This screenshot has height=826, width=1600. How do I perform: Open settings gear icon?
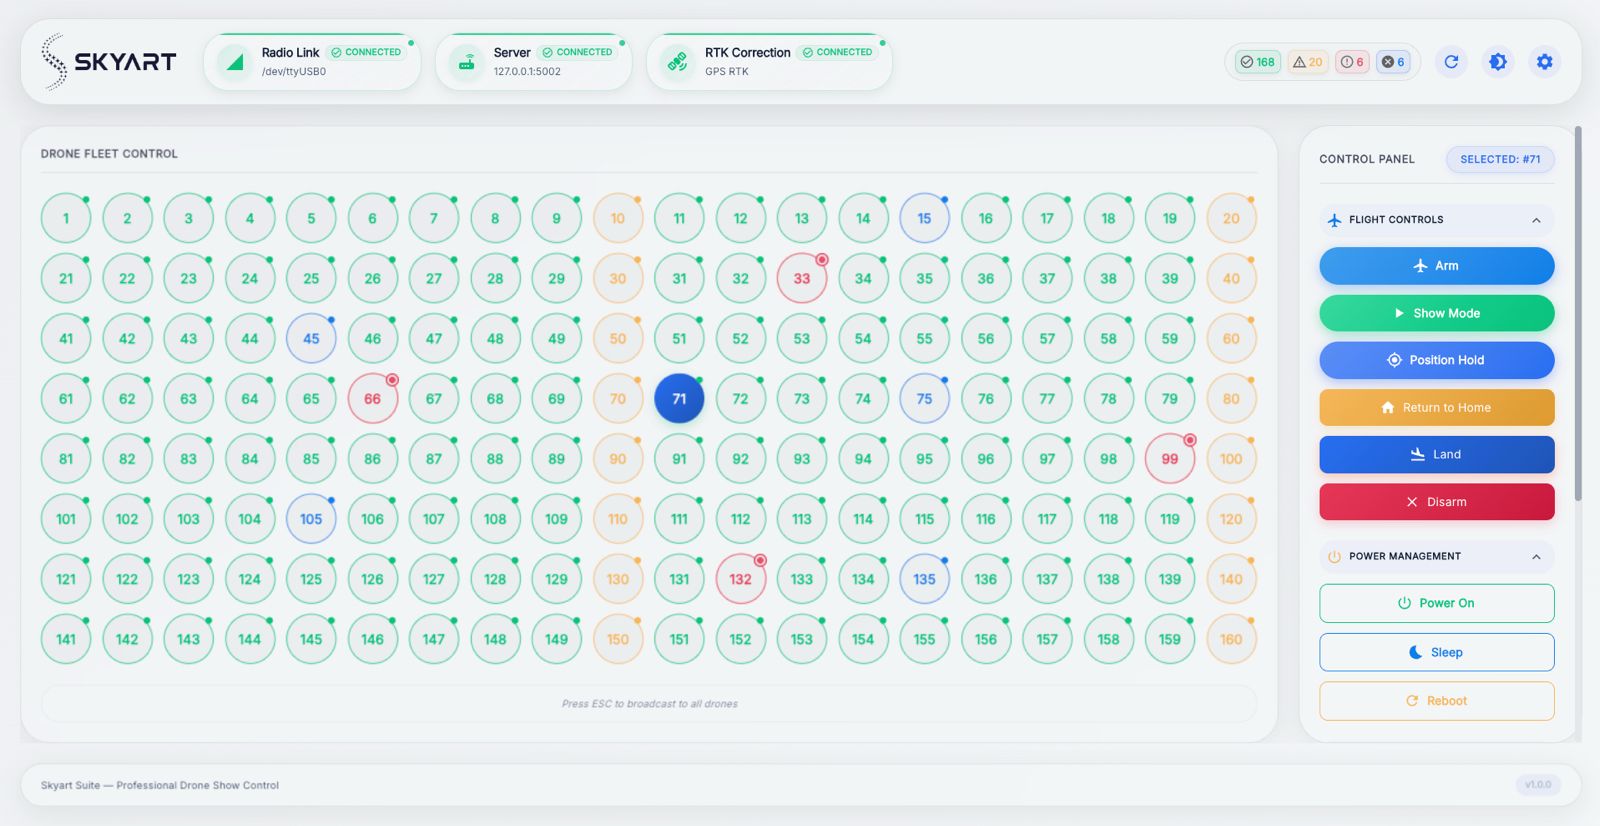click(x=1545, y=62)
